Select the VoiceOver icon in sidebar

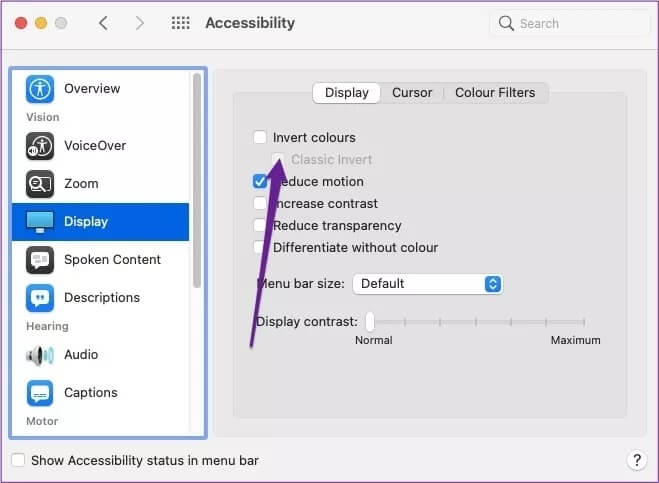click(40, 146)
